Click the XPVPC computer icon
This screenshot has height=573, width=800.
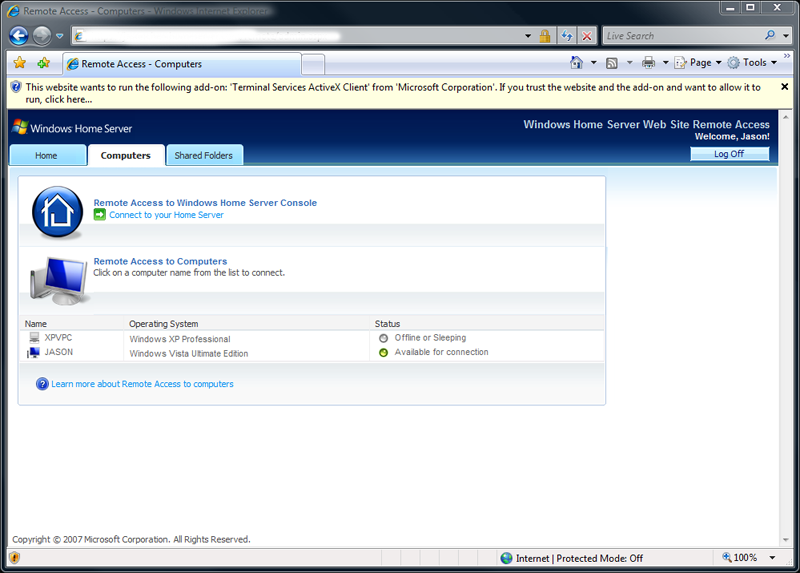coord(34,337)
